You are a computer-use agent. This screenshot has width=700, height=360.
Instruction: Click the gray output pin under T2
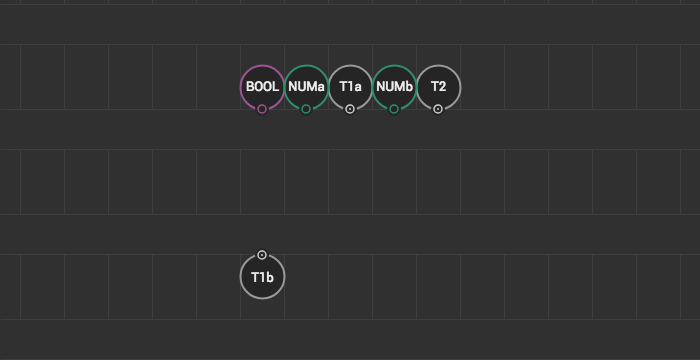[438, 109]
